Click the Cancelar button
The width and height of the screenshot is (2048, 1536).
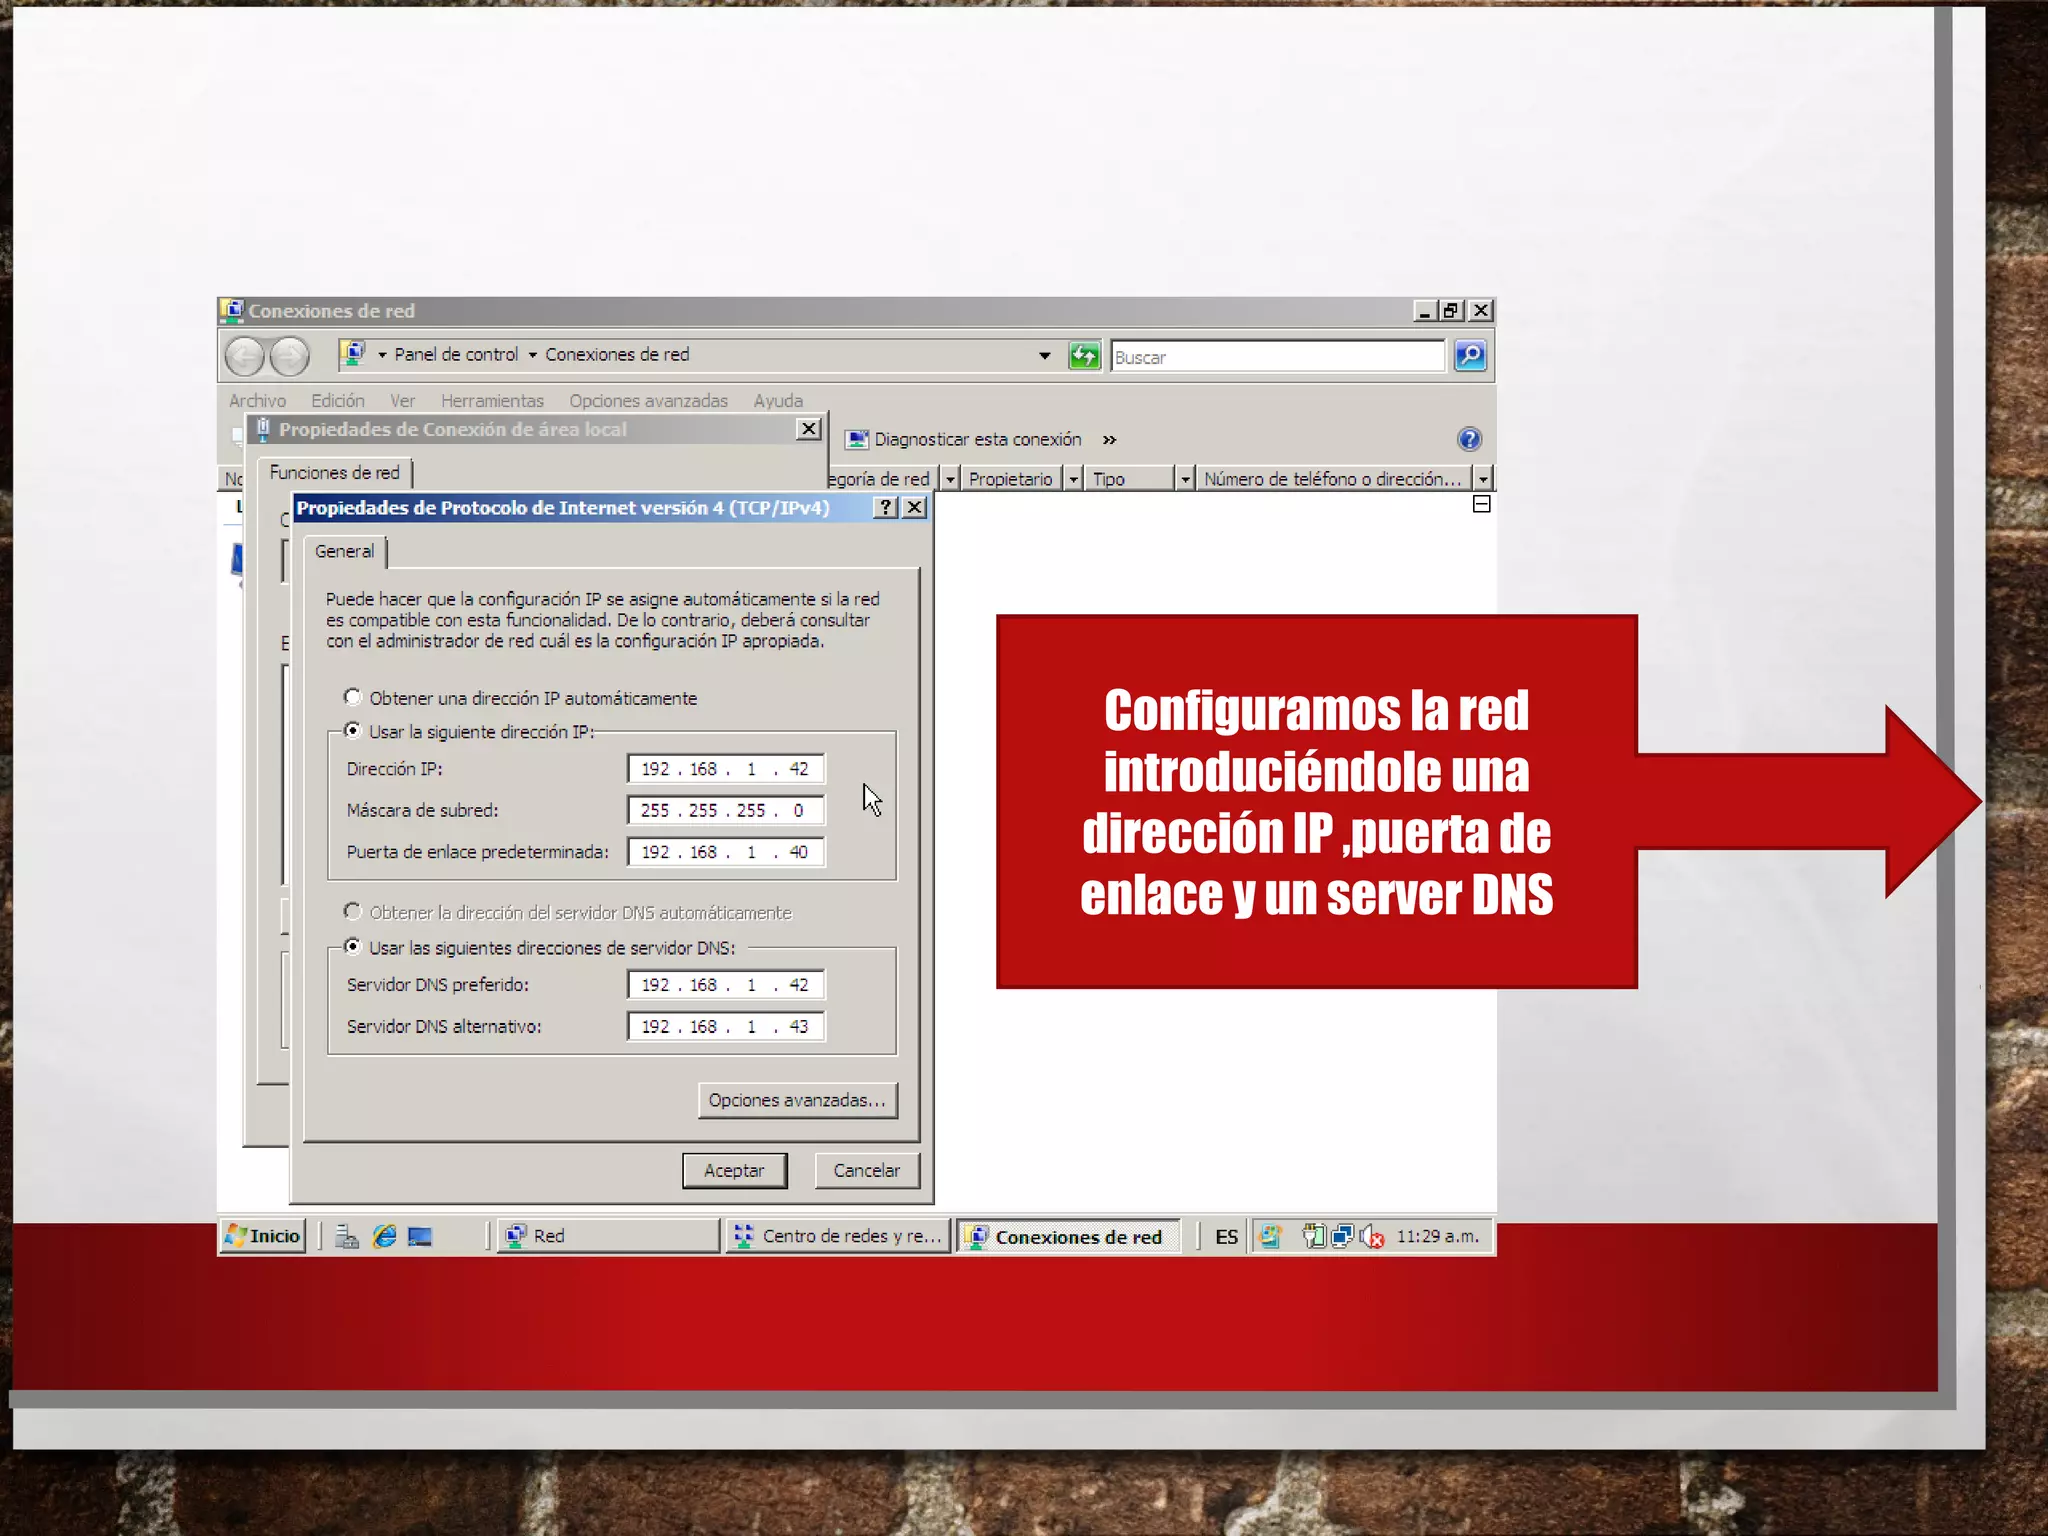[x=867, y=1171]
